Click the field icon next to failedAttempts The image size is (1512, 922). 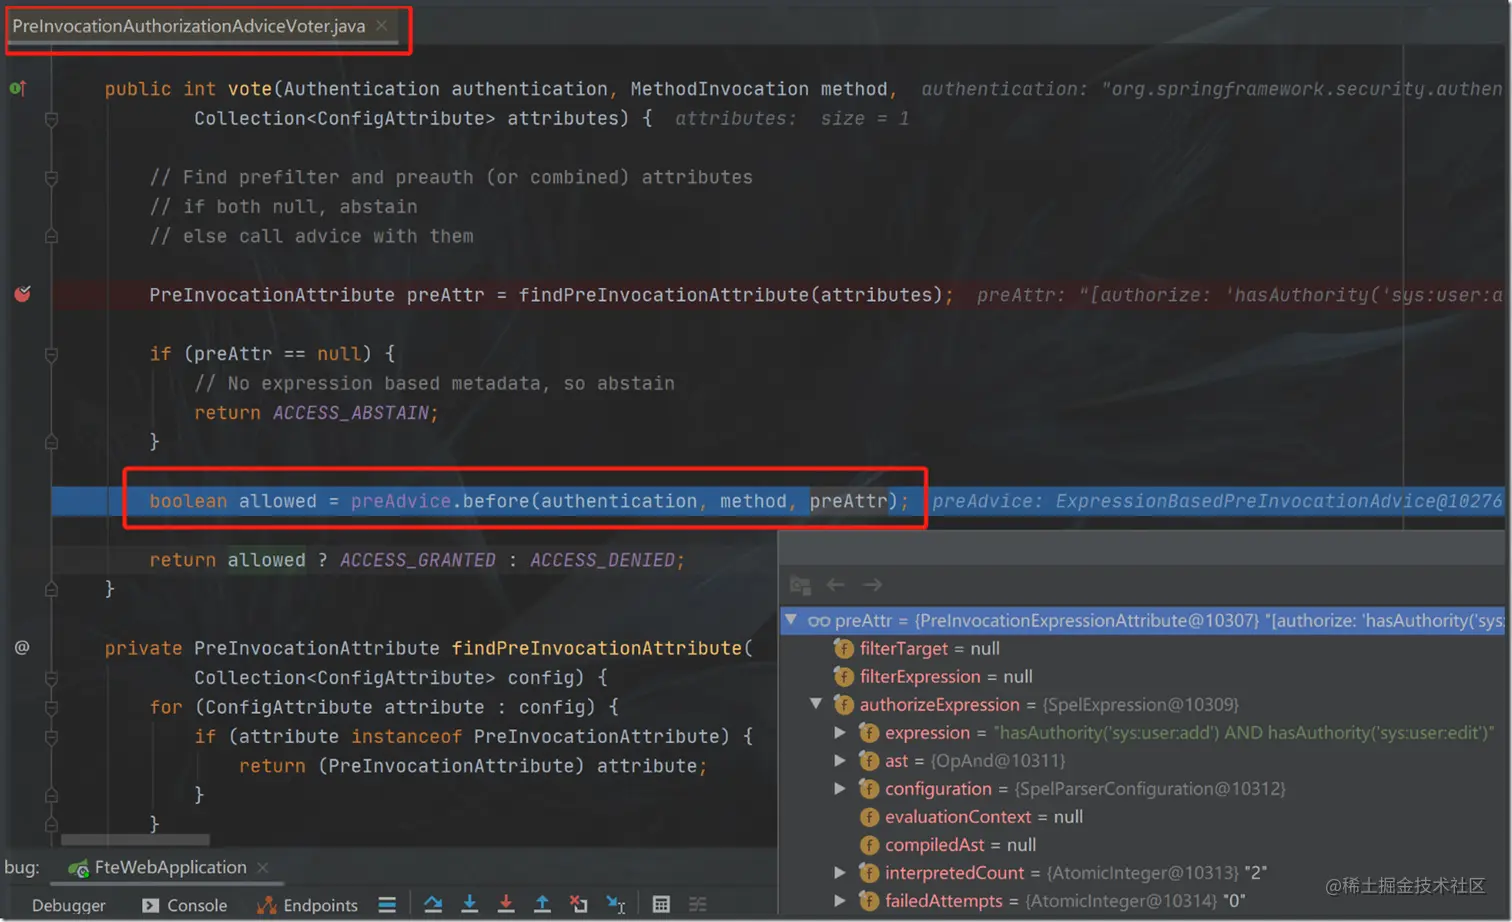click(x=869, y=901)
